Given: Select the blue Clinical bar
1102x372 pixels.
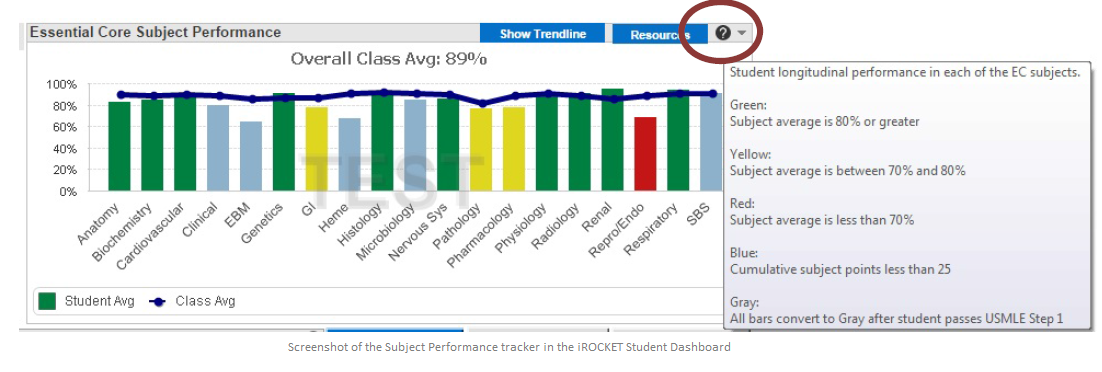Looking at the screenshot, I should (218, 148).
